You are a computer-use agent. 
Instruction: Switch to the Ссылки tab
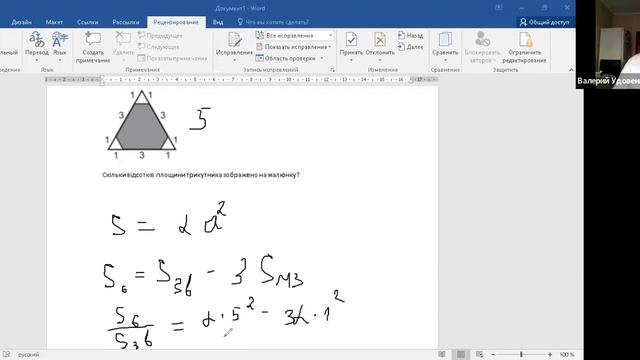(x=87, y=22)
